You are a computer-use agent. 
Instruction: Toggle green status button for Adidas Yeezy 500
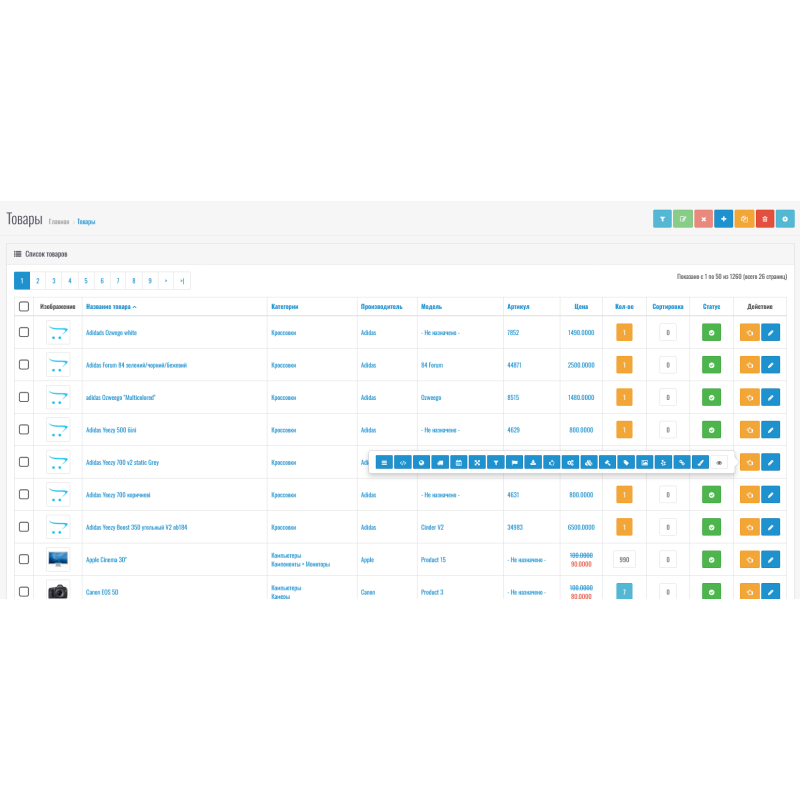click(x=711, y=430)
